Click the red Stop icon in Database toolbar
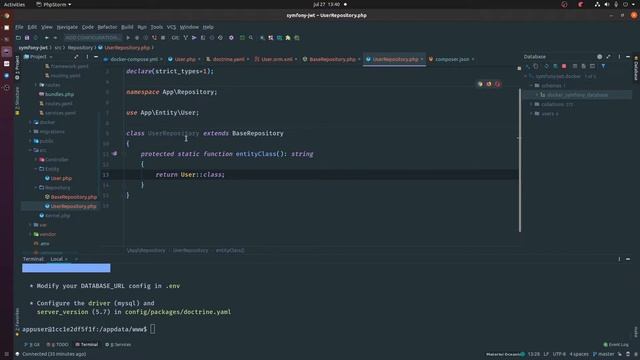Screen dimensions: 640x360 tap(564, 66)
